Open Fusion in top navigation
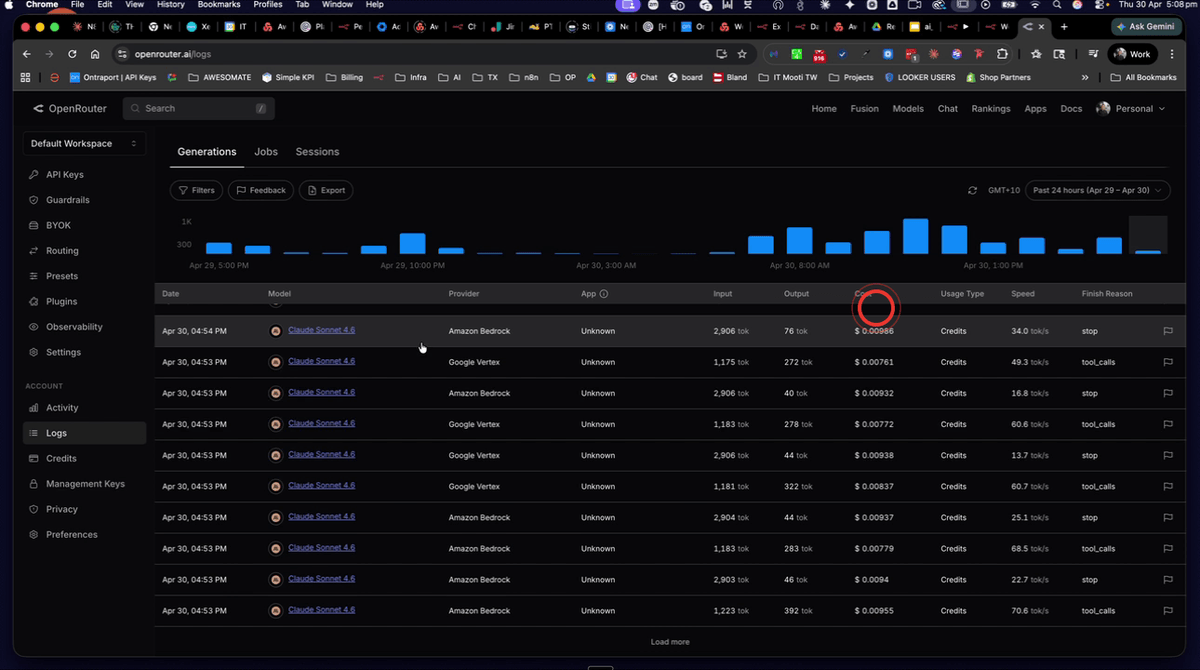 coord(864,108)
